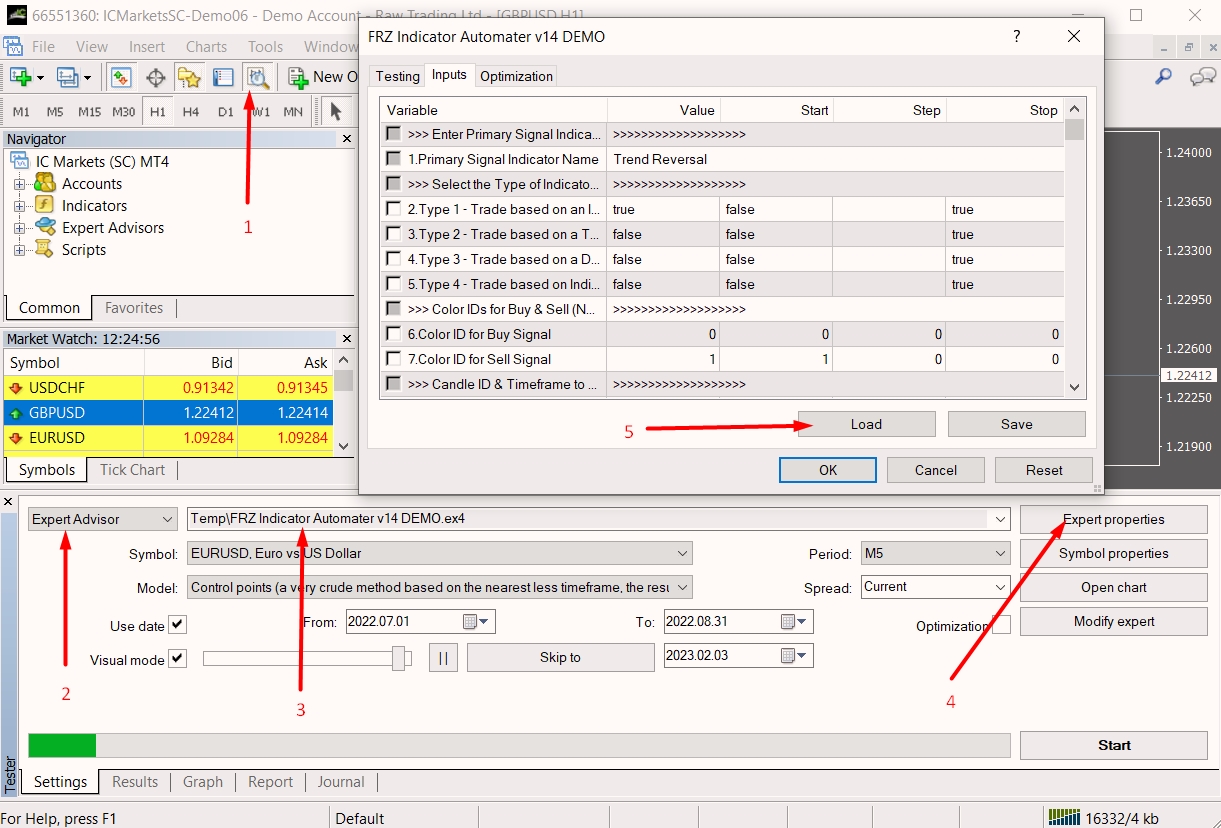Click the Expert Advisors icon in Navigator

[45, 227]
